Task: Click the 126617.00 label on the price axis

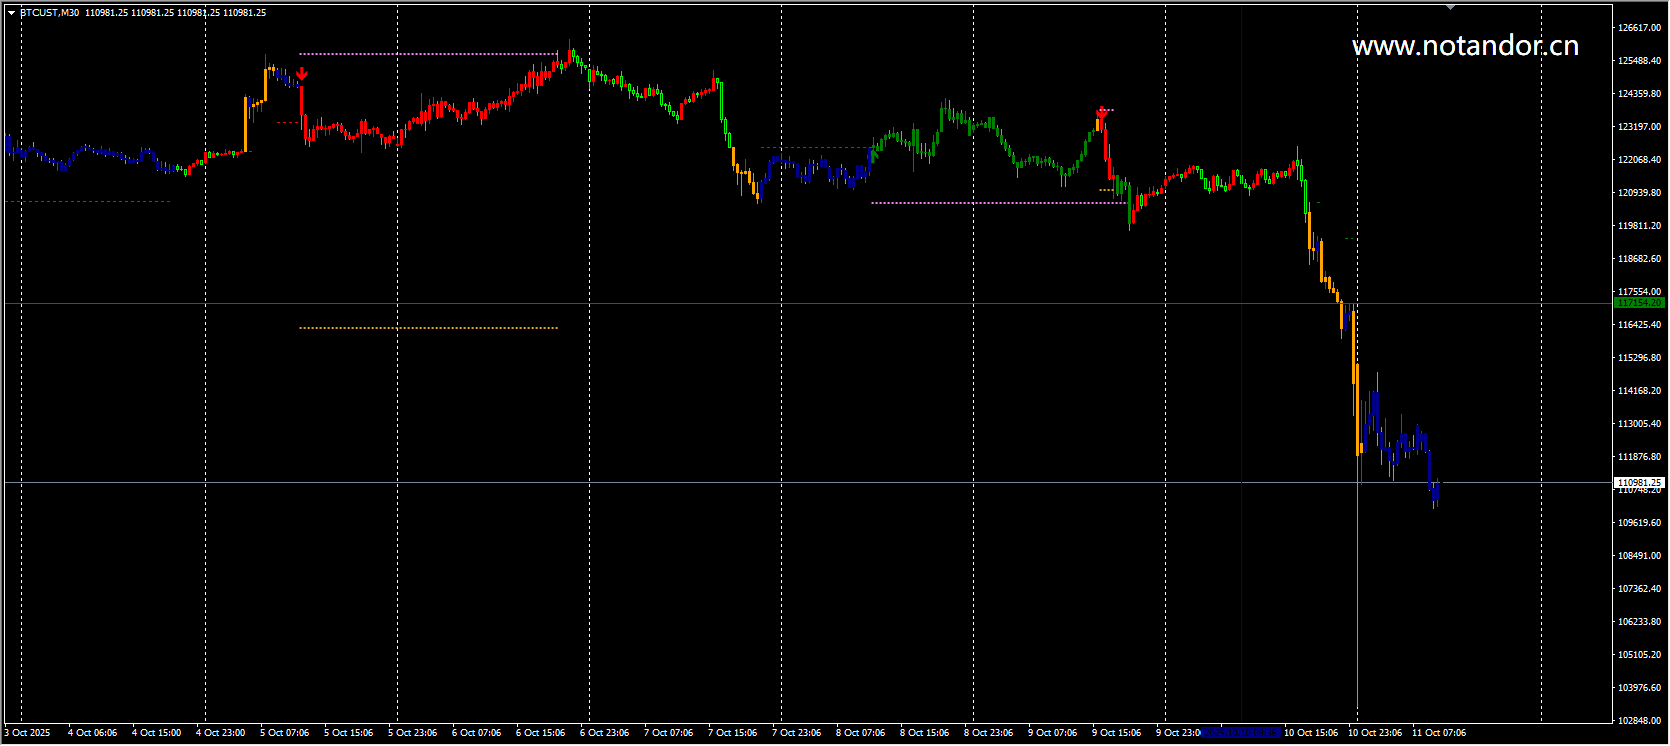Action: click(1639, 28)
